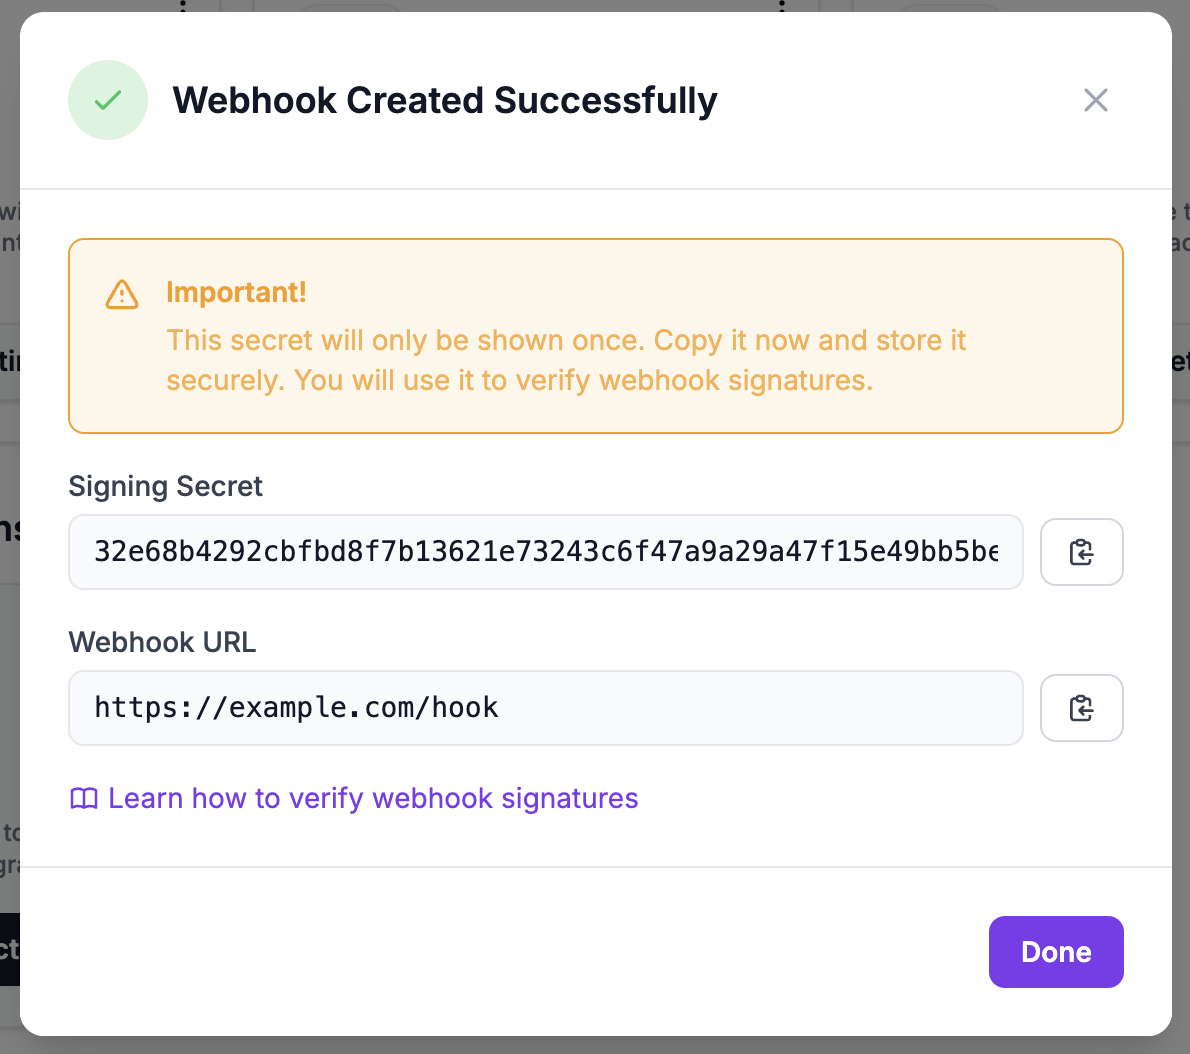Viewport: 1190px width, 1054px height.
Task: Select the Webhook URL text field
Action: coord(545,708)
